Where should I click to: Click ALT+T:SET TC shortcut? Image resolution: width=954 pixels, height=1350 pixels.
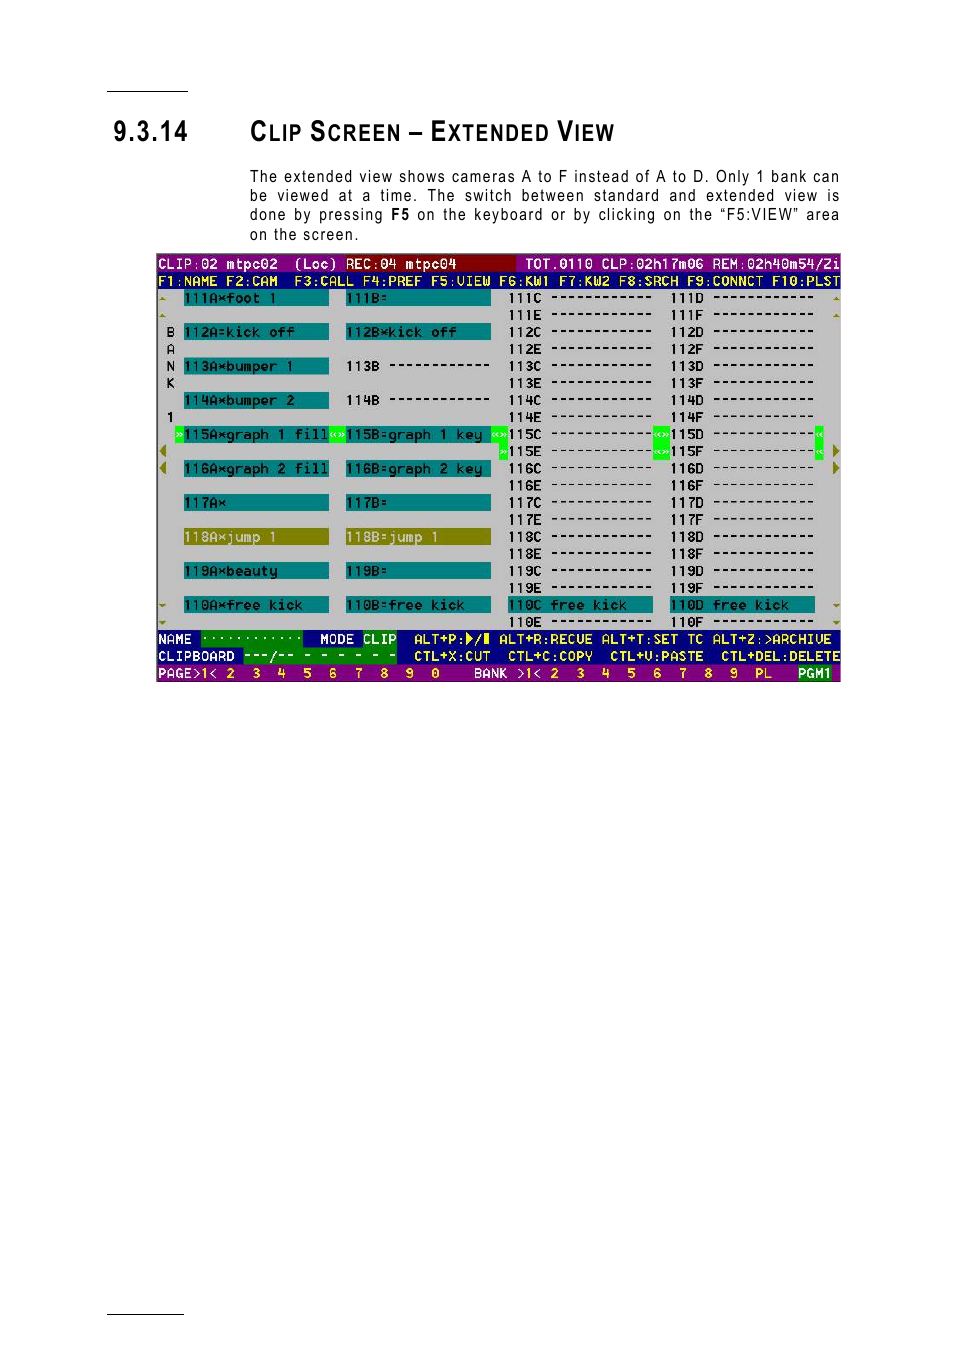click(x=652, y=639)
